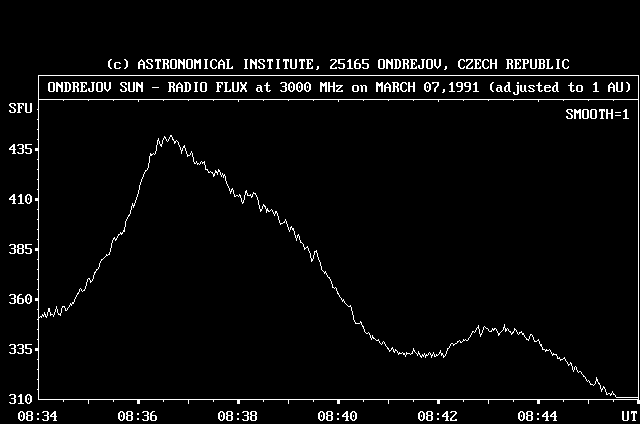Click the Ondrejov radio flux chart title
Viewport: 640px width, 424px height.
(338, 87)
